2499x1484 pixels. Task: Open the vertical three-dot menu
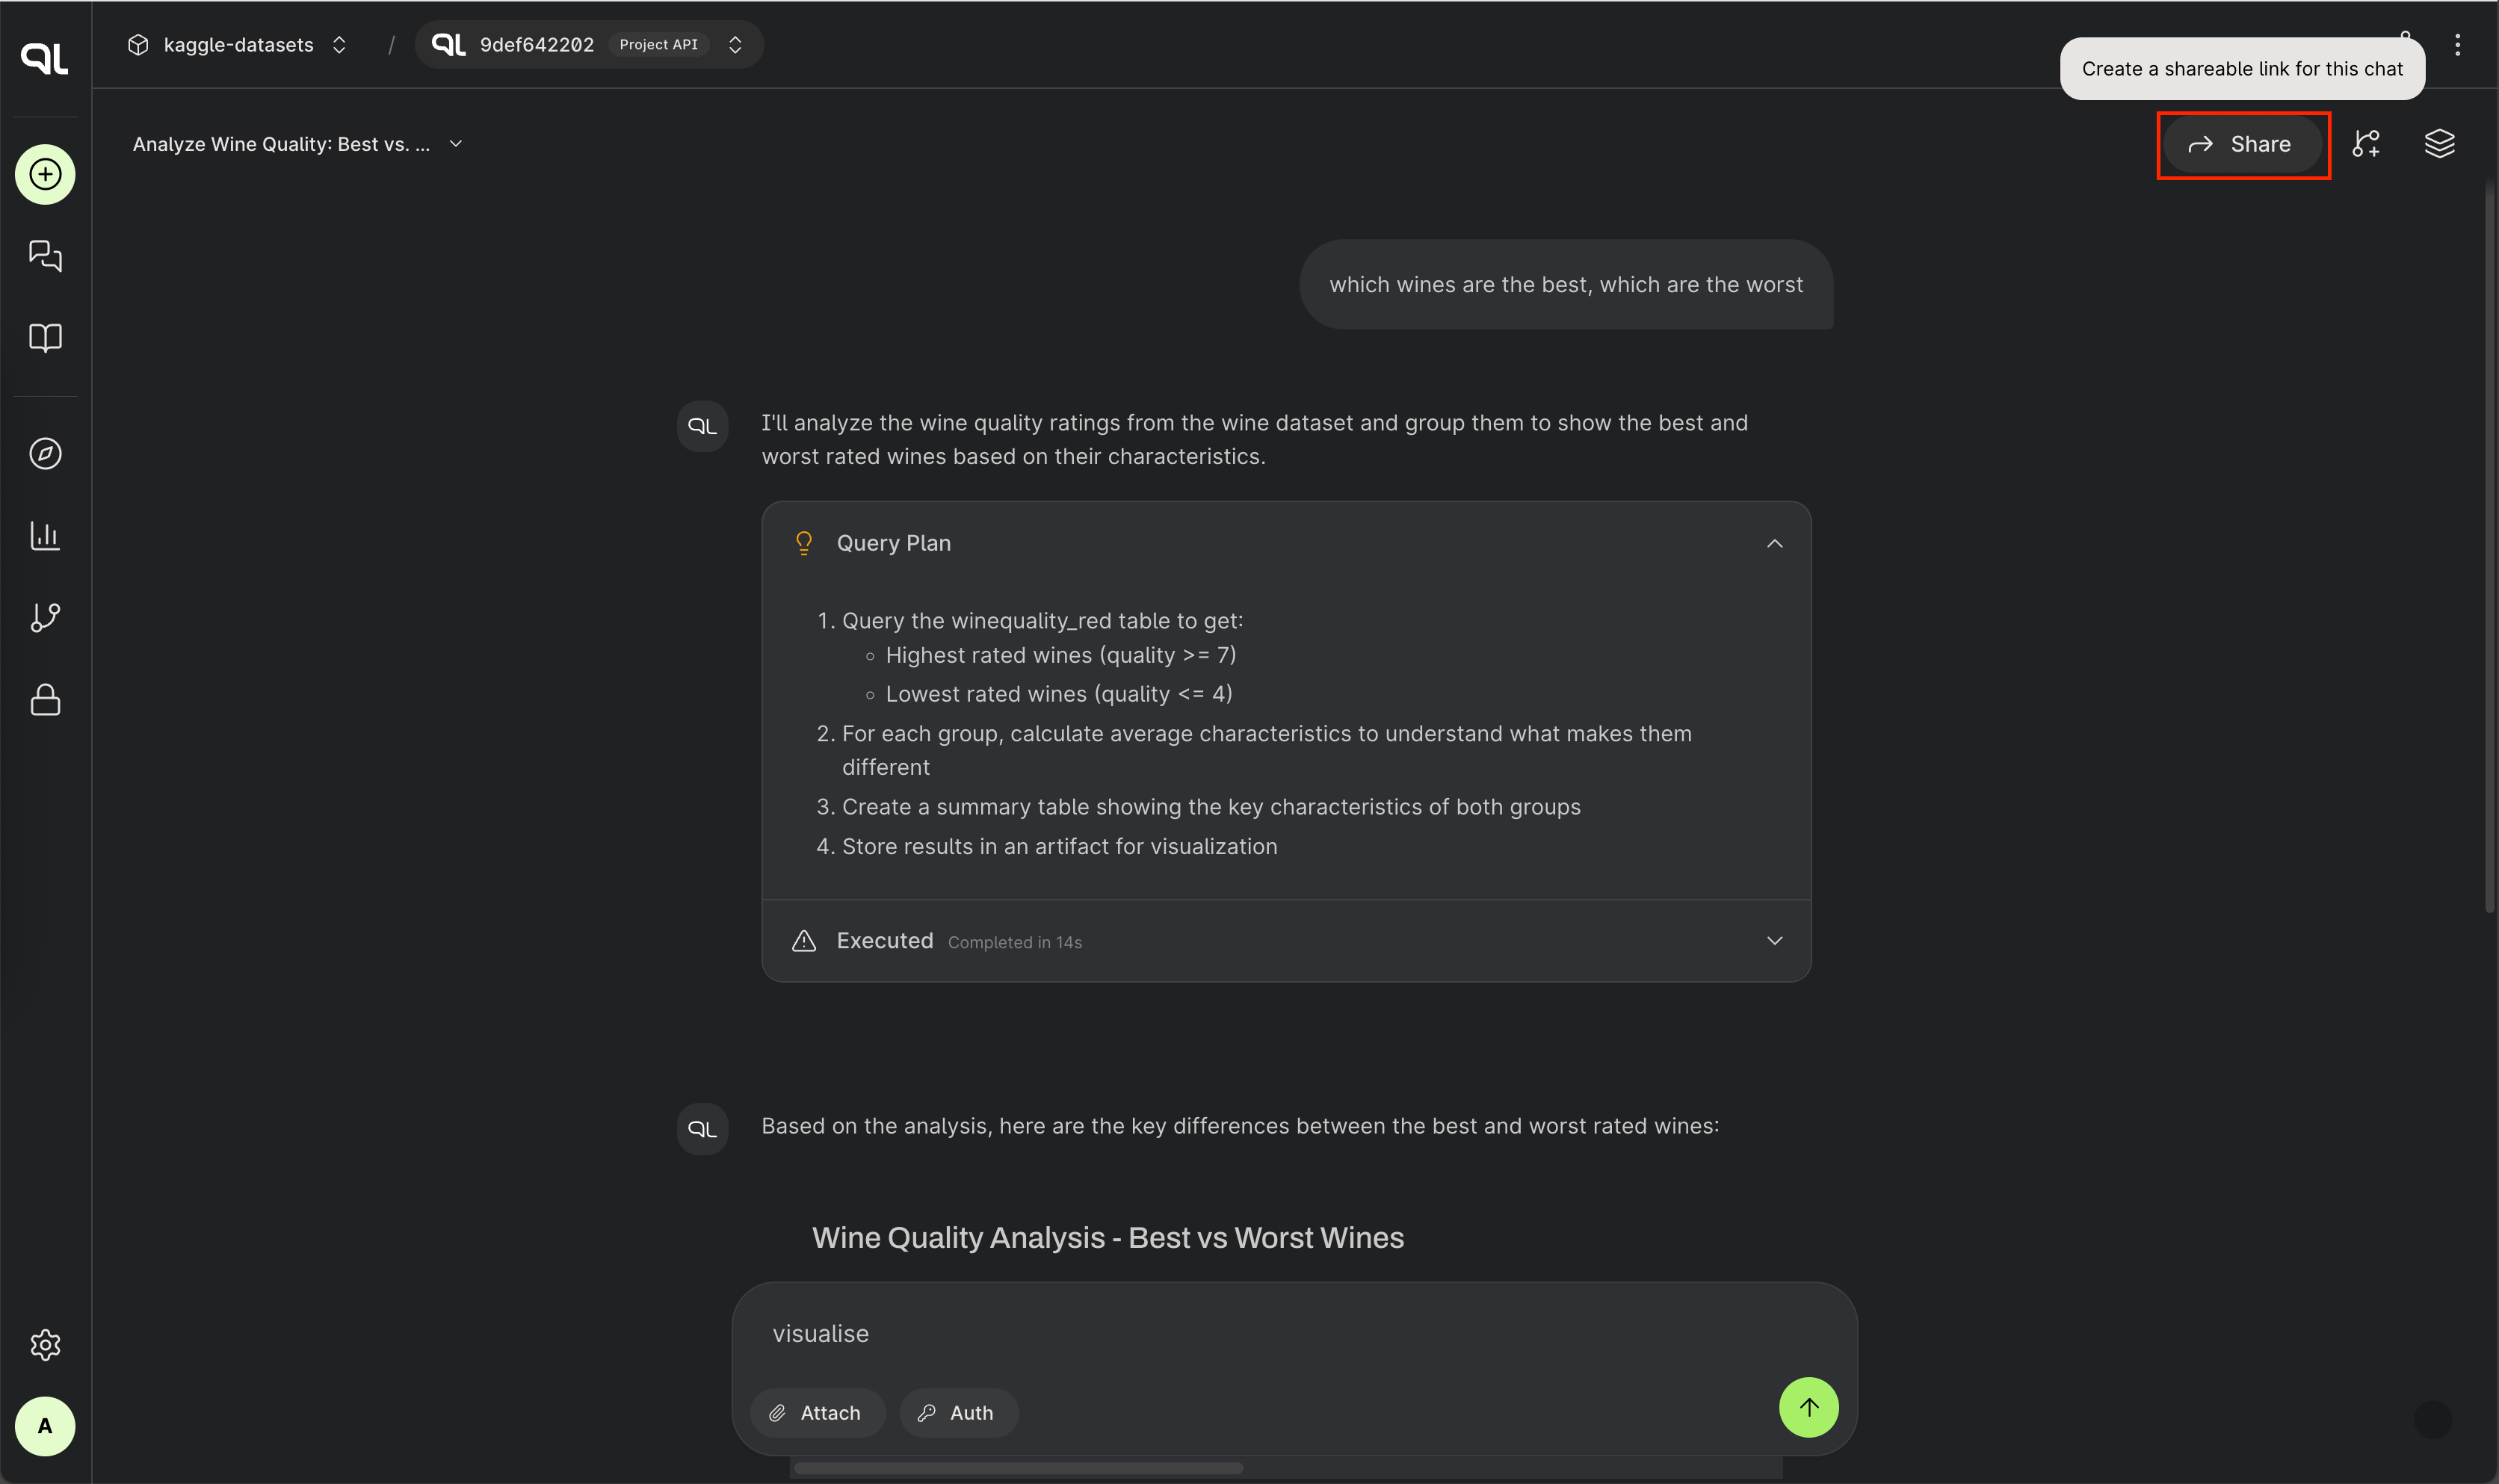2457,45
